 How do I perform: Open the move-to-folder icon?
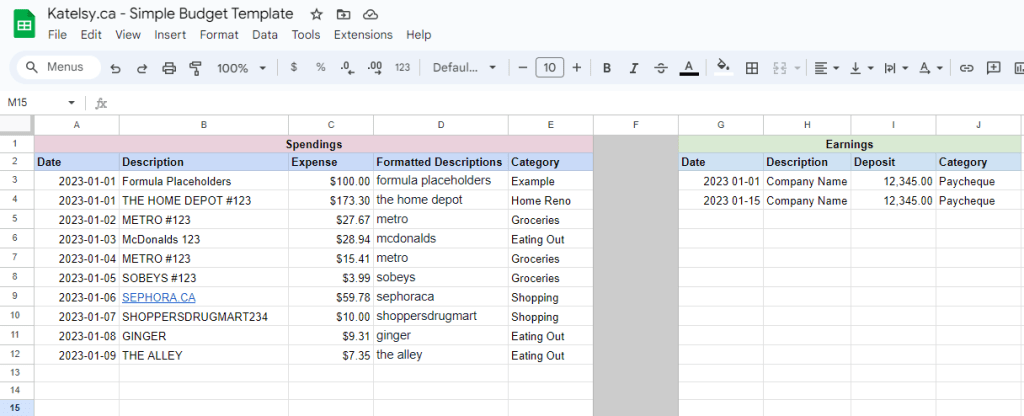(x=344, y=14)
